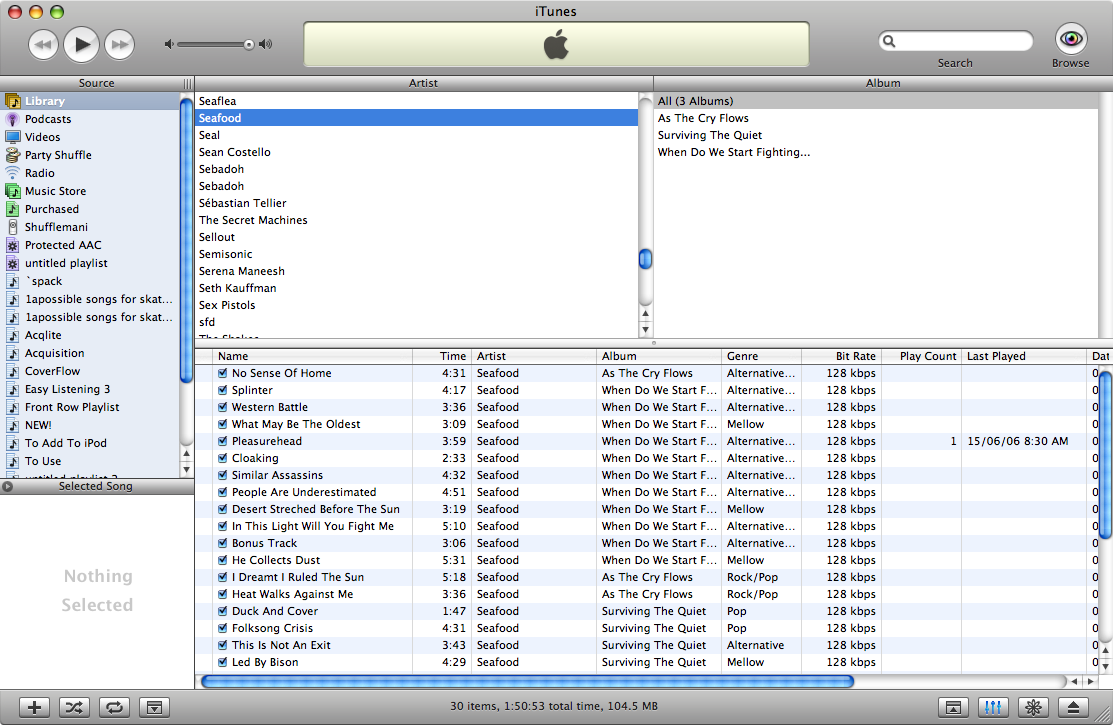Screen dimensions: 1113x725
Task: Select Party Shuffle
Action: pos(90,155)
